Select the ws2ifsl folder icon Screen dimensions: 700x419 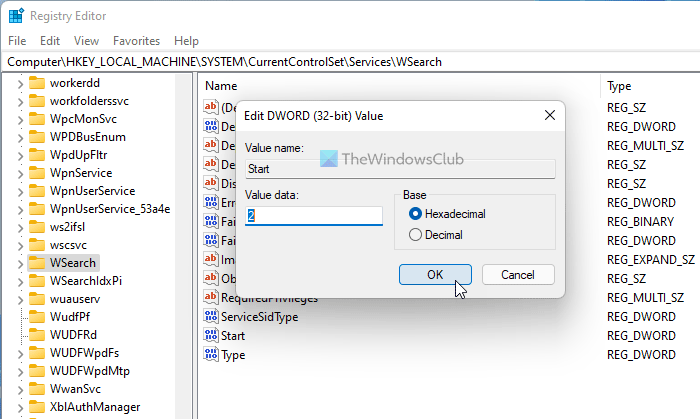[x=37, y=227]
